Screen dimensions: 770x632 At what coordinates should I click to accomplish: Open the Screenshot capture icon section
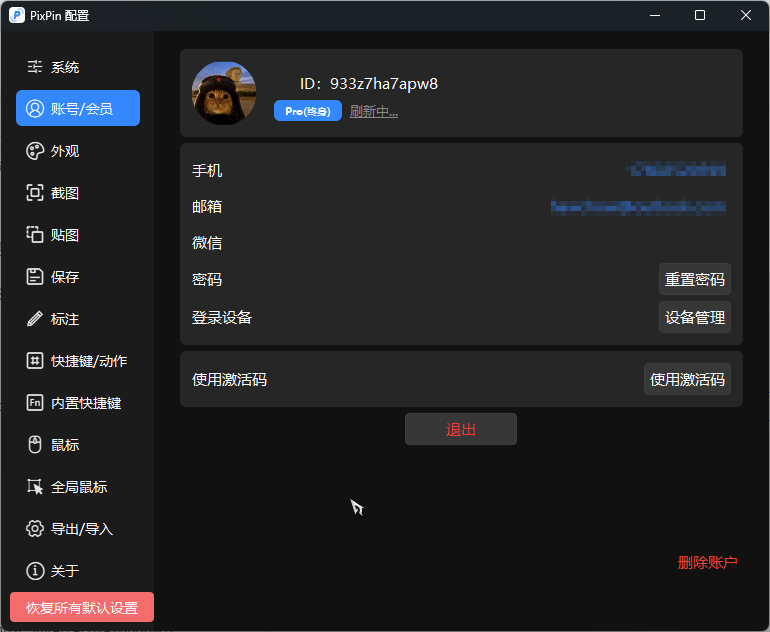[x=35, y=193]
